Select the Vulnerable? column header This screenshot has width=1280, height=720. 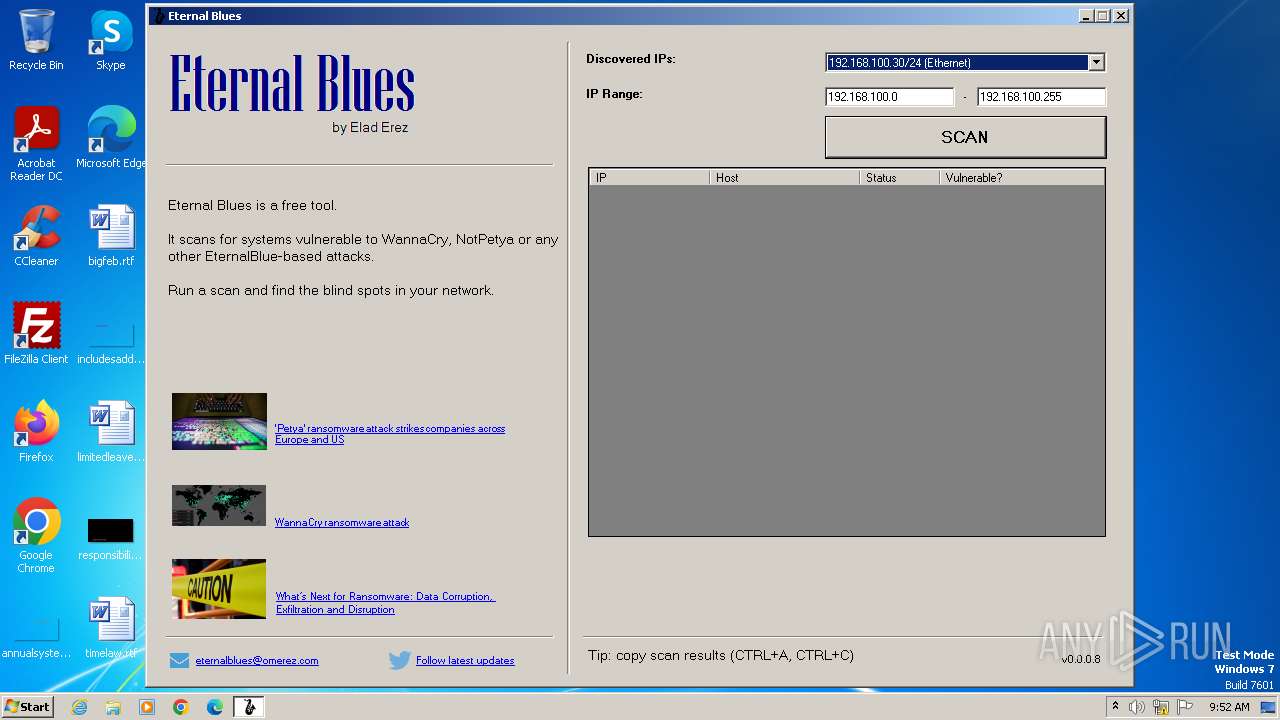1022,177
